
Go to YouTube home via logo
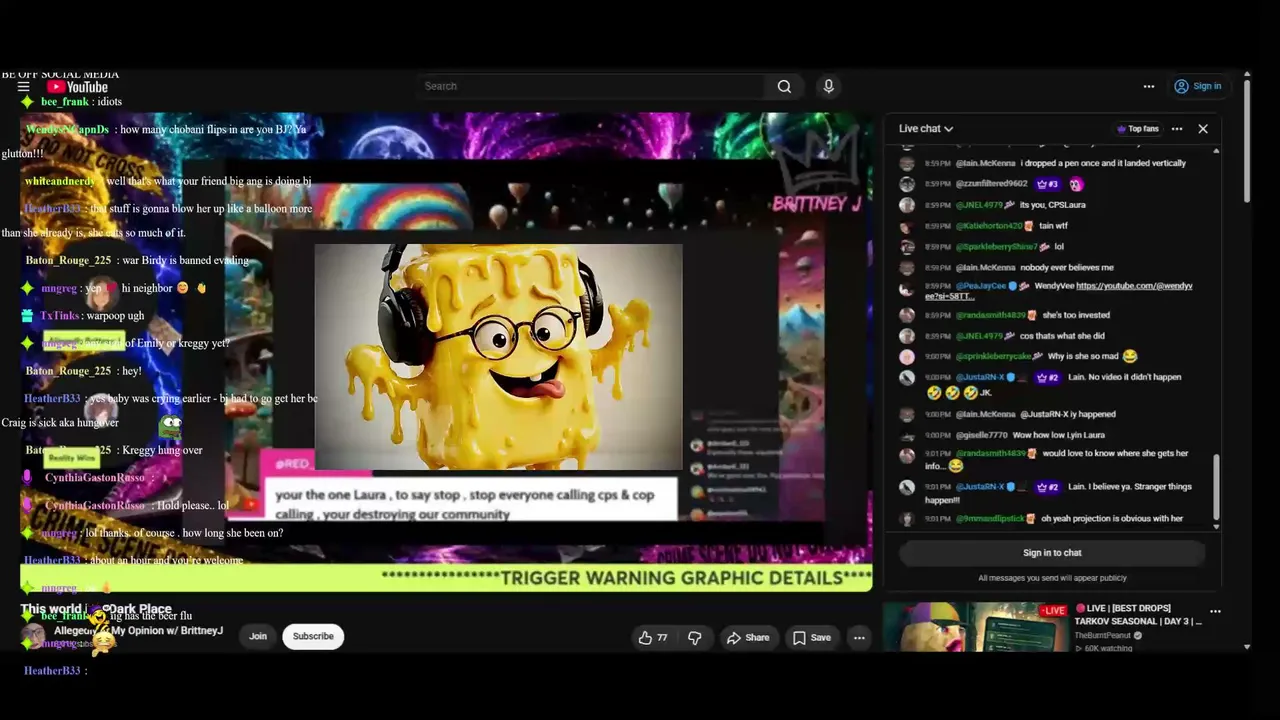pyautogui.click(x=77, y=87)
